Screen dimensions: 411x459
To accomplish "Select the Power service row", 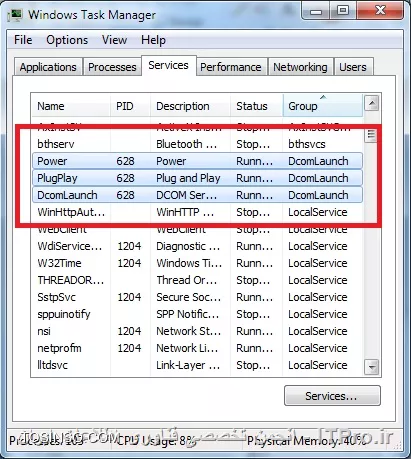I will pyautogui.click(x=197, y=161).
